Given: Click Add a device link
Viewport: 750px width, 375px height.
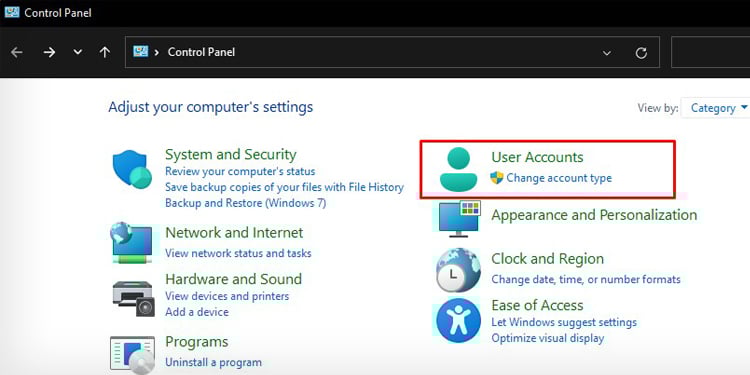Looking at the screenshot, I should pyautogui.click(x=197, y=312).
